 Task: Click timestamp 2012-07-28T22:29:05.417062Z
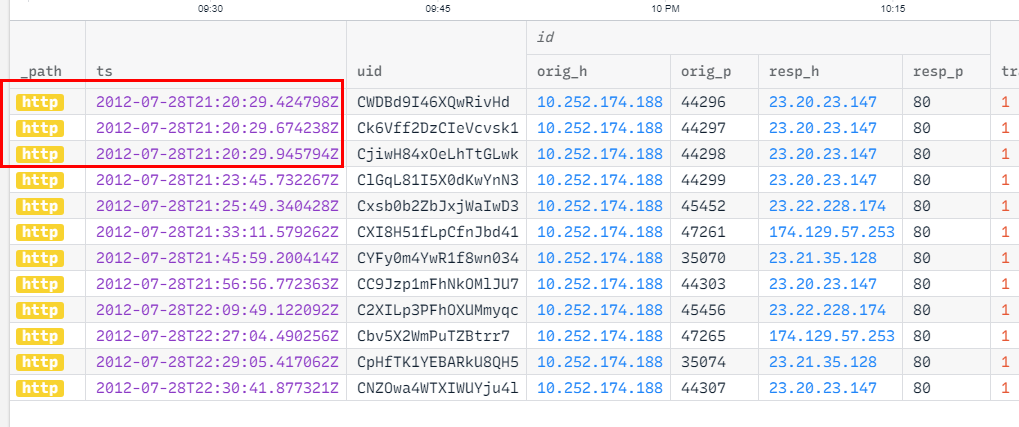tap(218, 362)
